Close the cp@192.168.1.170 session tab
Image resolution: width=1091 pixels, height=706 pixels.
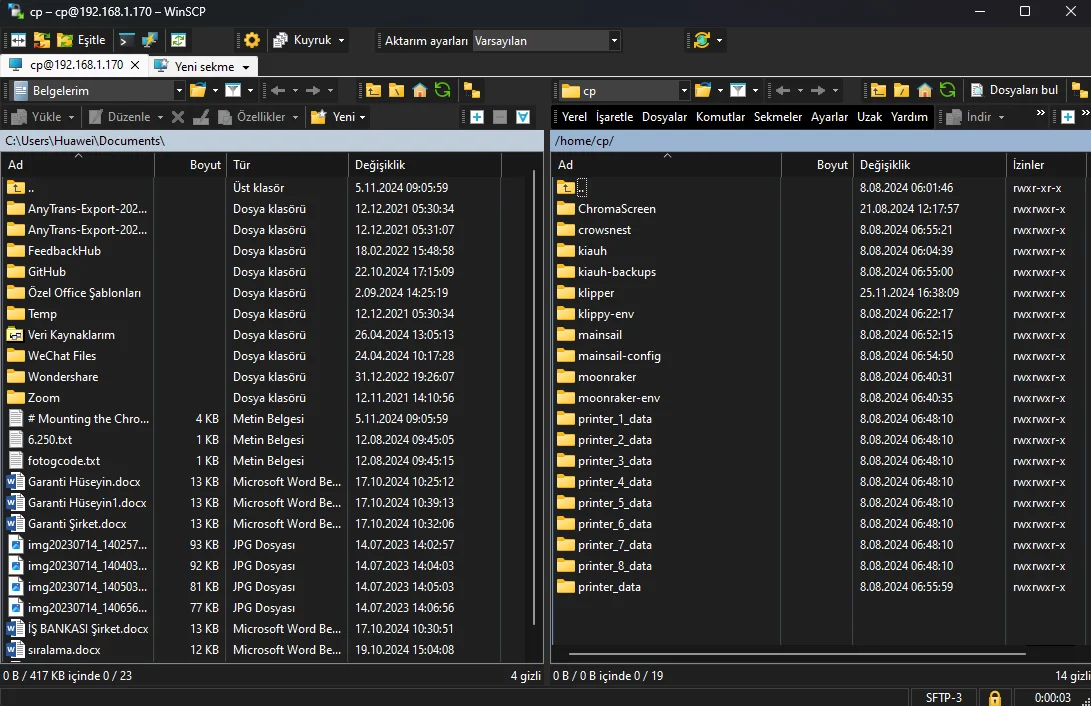[x=135, y=65]
